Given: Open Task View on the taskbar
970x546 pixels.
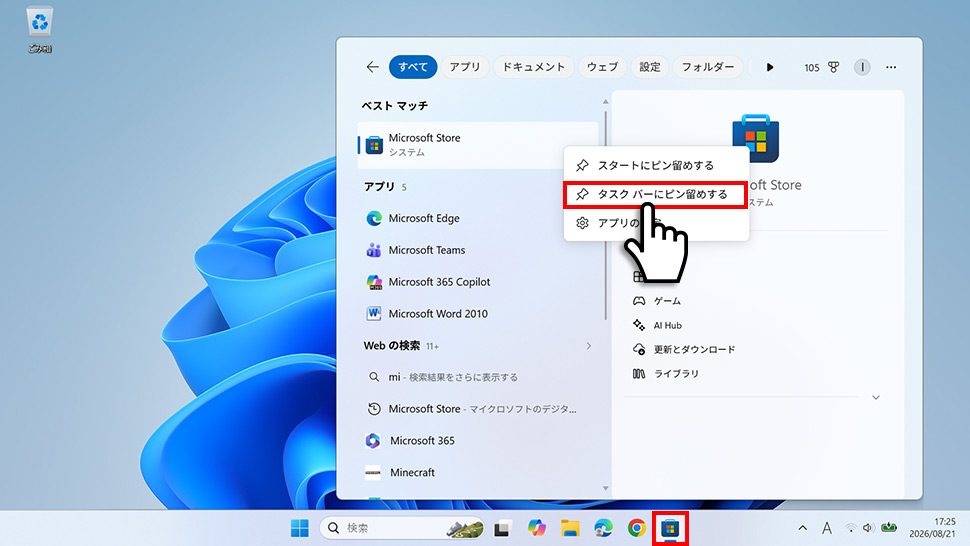Looking at the screenshot, I should [x=502, y=529].
